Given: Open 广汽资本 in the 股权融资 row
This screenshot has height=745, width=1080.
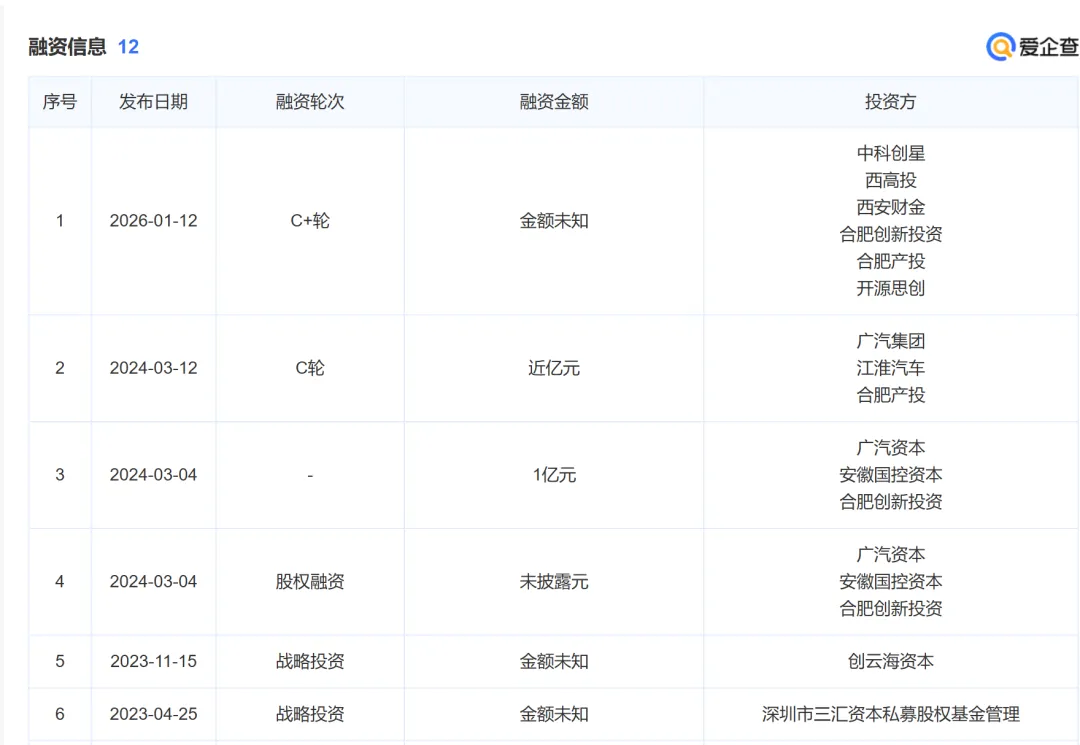Looking at the screenshot, I should point(891,555).
